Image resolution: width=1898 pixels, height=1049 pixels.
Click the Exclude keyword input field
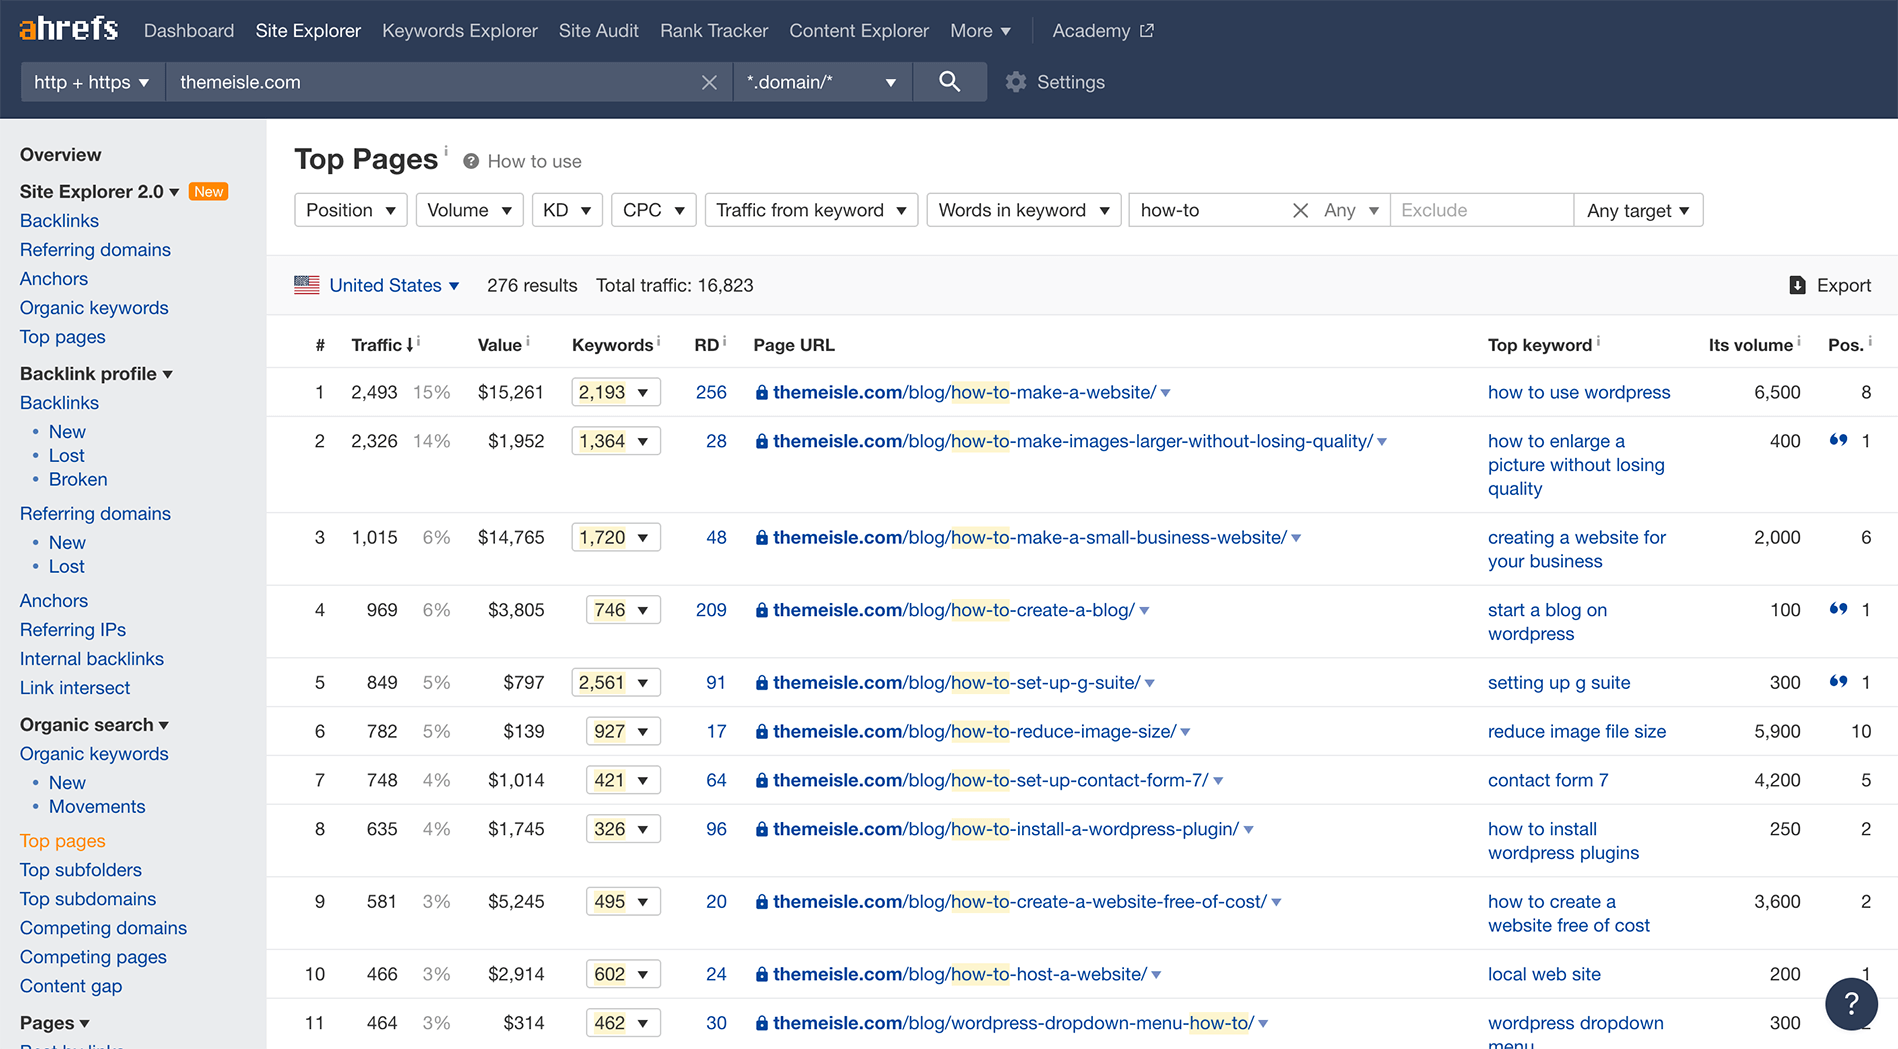[1481, 210]
